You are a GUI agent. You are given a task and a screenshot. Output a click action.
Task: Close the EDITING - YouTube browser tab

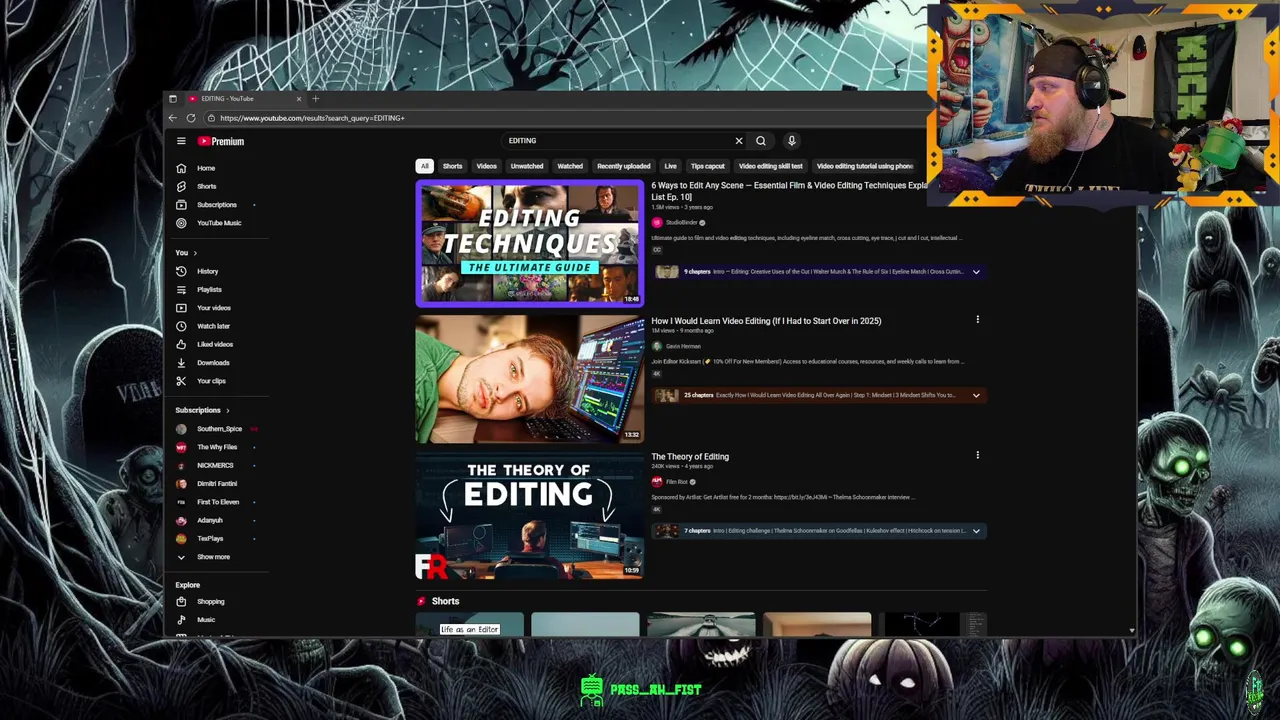click(298, 98)
